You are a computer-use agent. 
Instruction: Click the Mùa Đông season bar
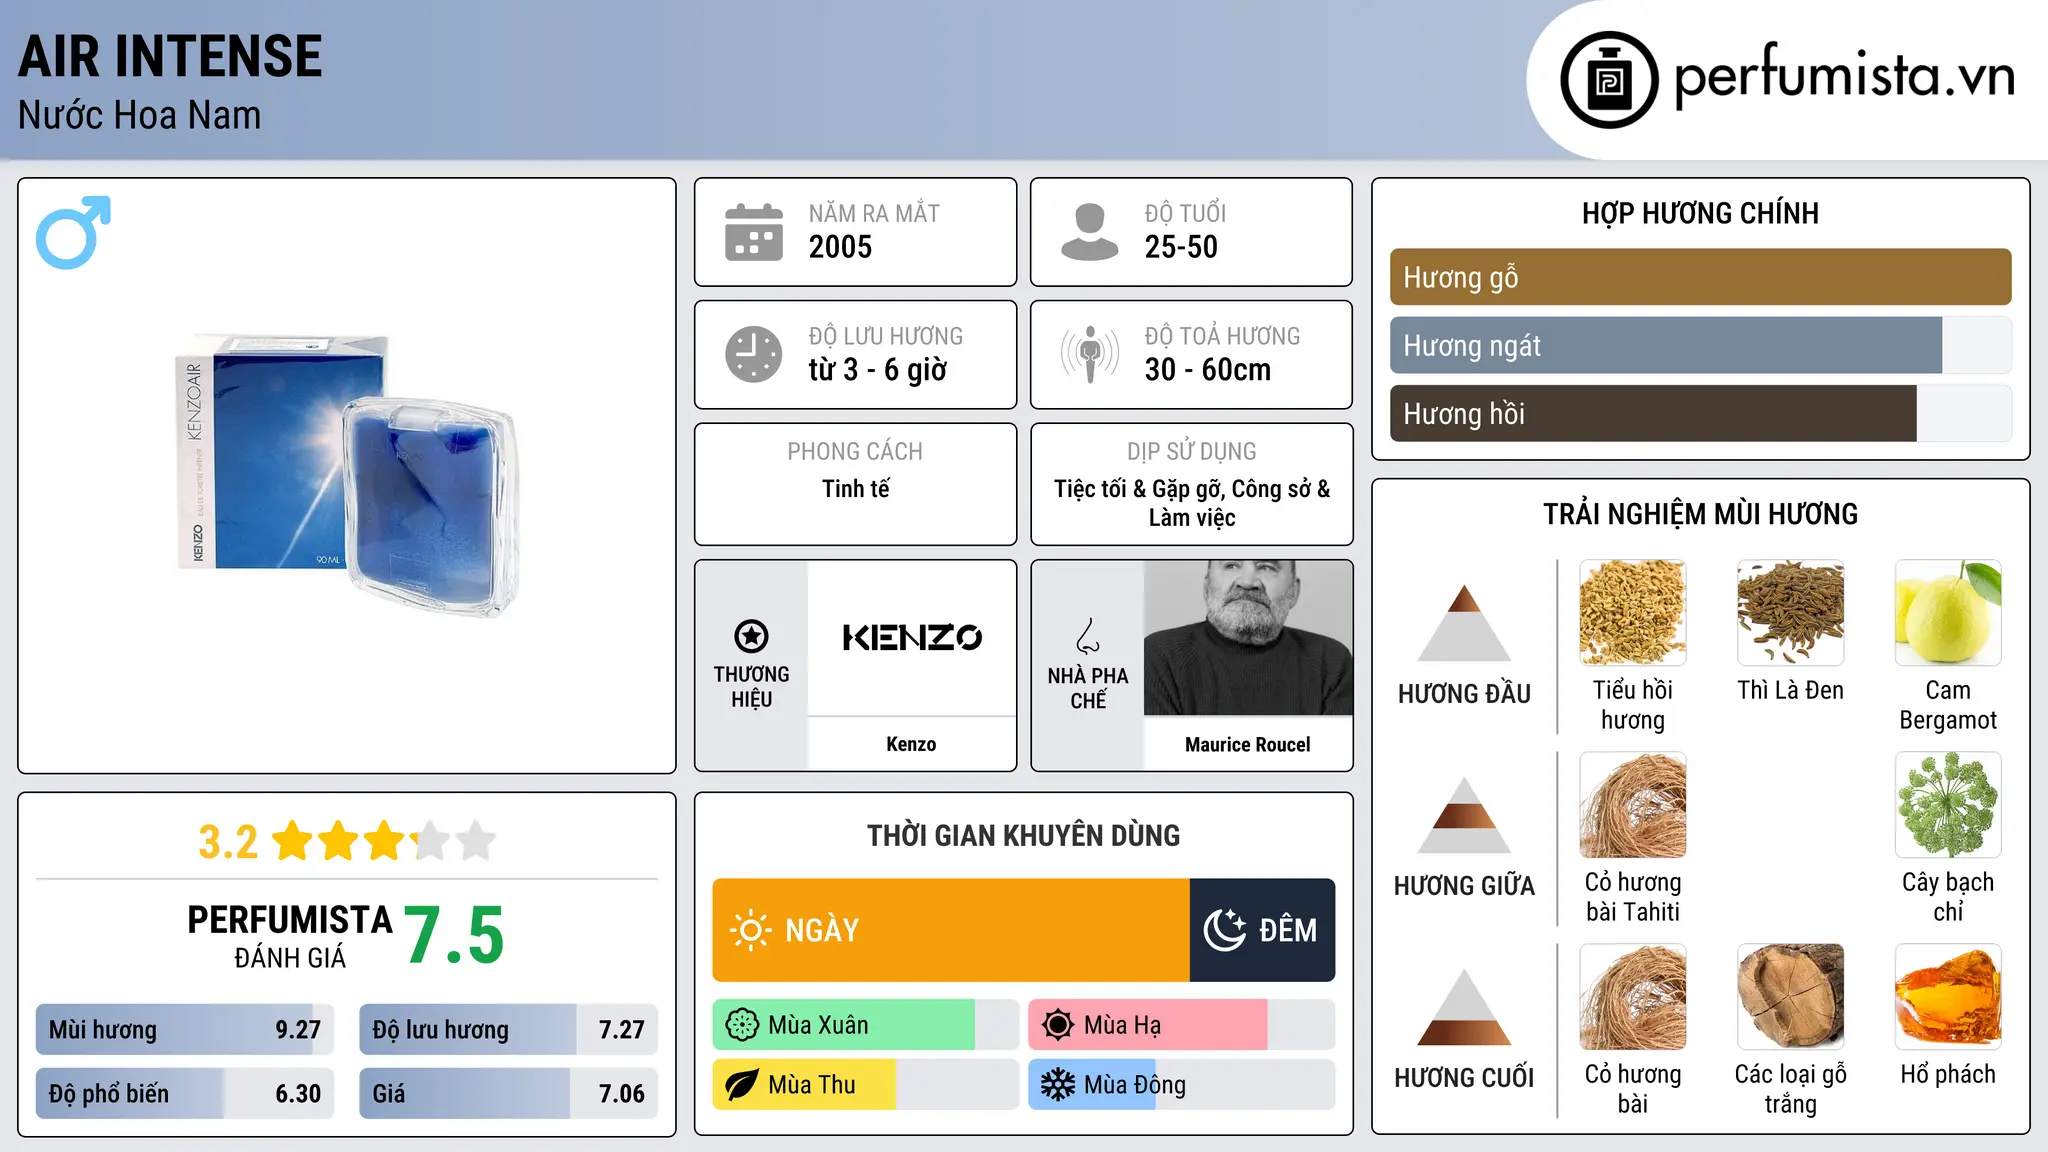pos(1181,1085)
